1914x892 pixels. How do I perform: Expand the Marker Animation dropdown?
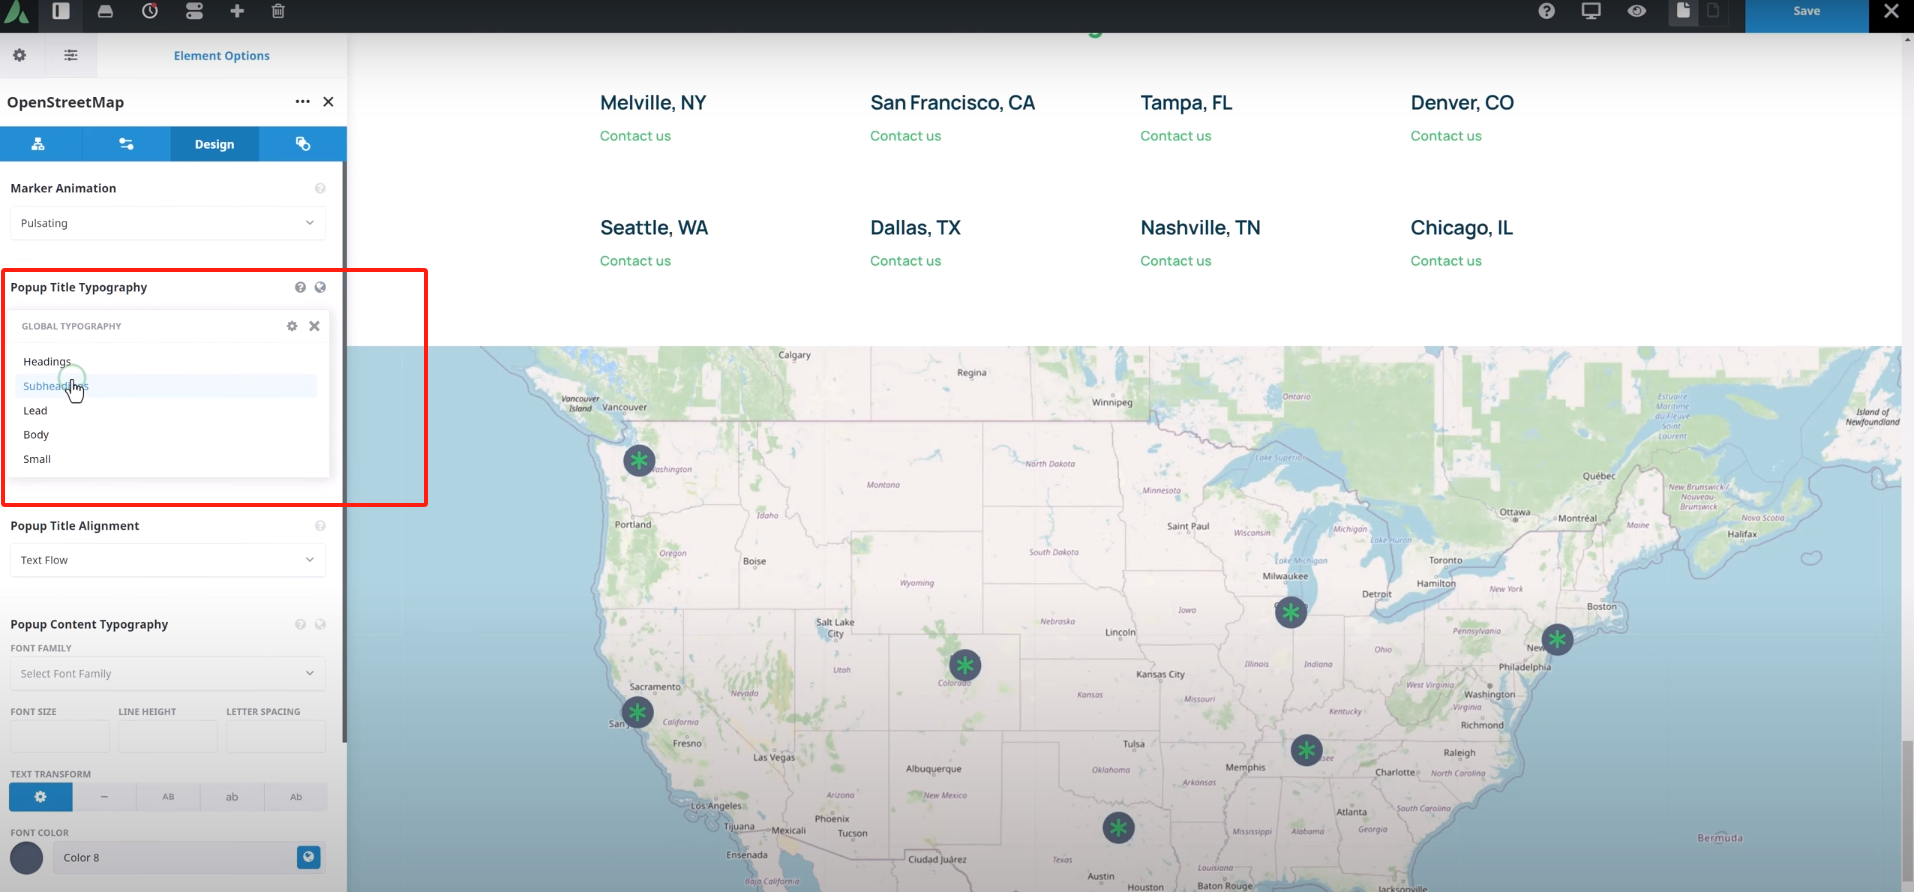coord(167,223)
